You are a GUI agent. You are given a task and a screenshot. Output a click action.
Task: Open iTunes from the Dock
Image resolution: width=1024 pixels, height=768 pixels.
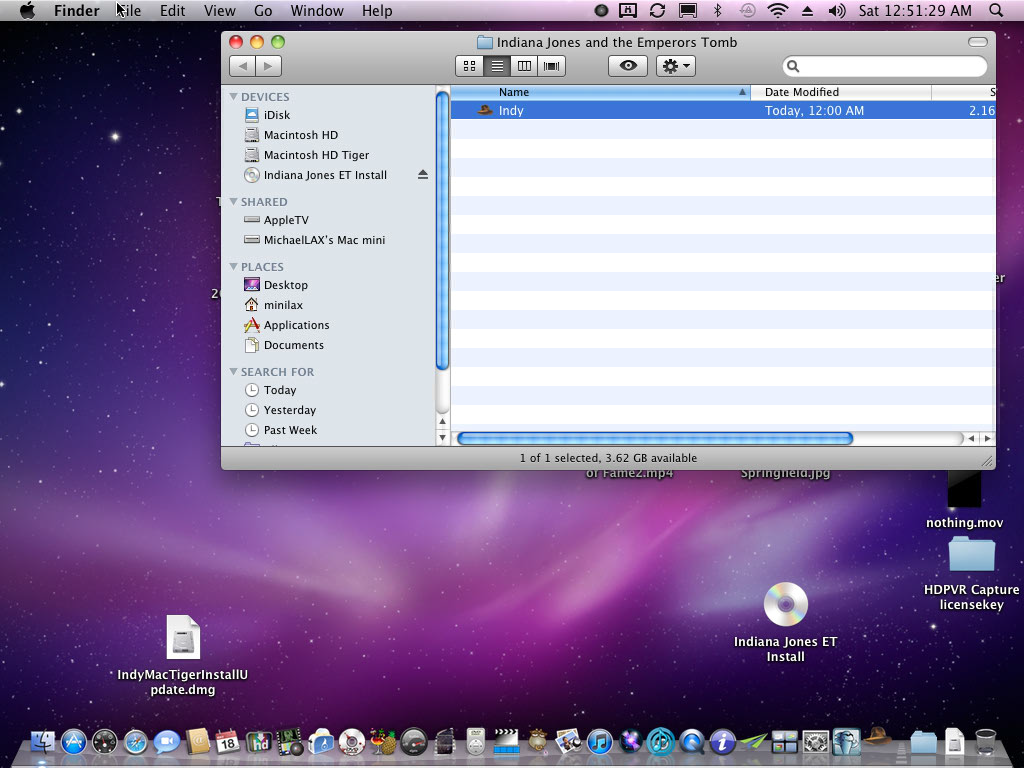599,742
